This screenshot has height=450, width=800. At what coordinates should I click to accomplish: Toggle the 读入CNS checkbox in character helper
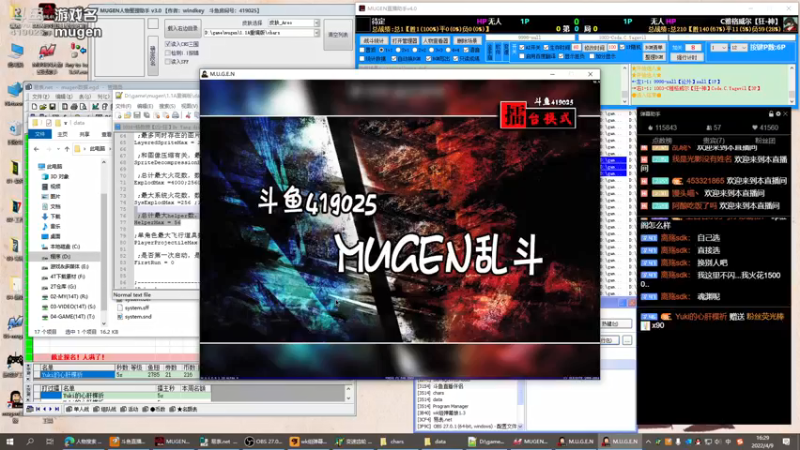168,44
